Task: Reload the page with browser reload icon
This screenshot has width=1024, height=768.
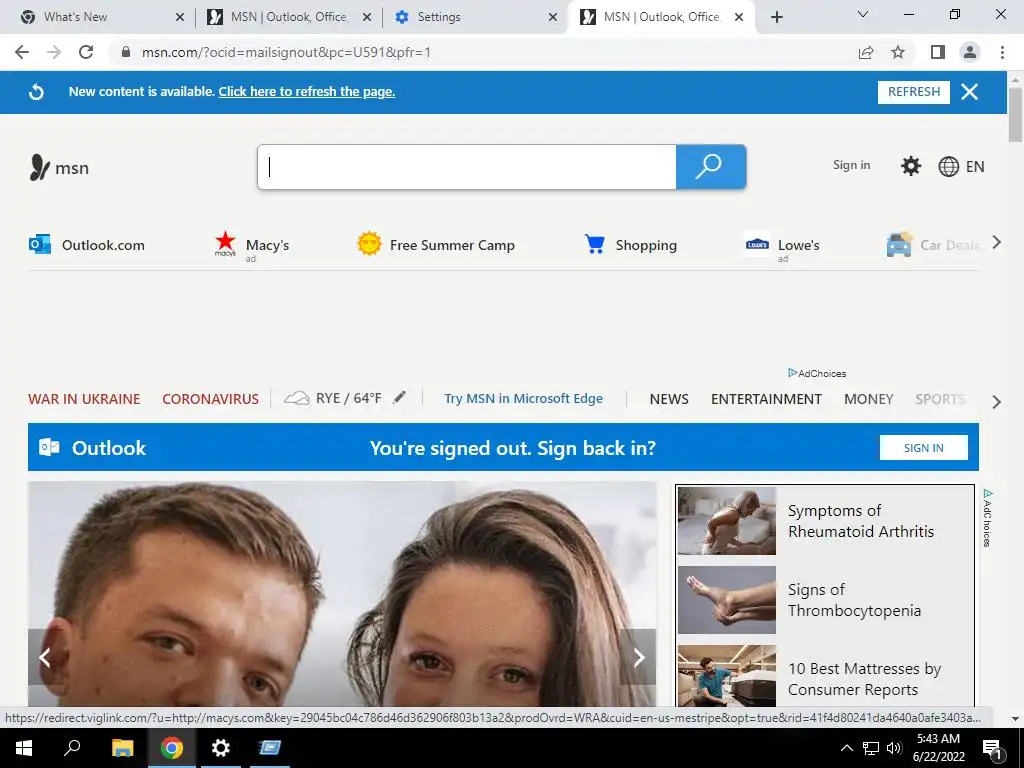Action: click(x=86, y=52)
